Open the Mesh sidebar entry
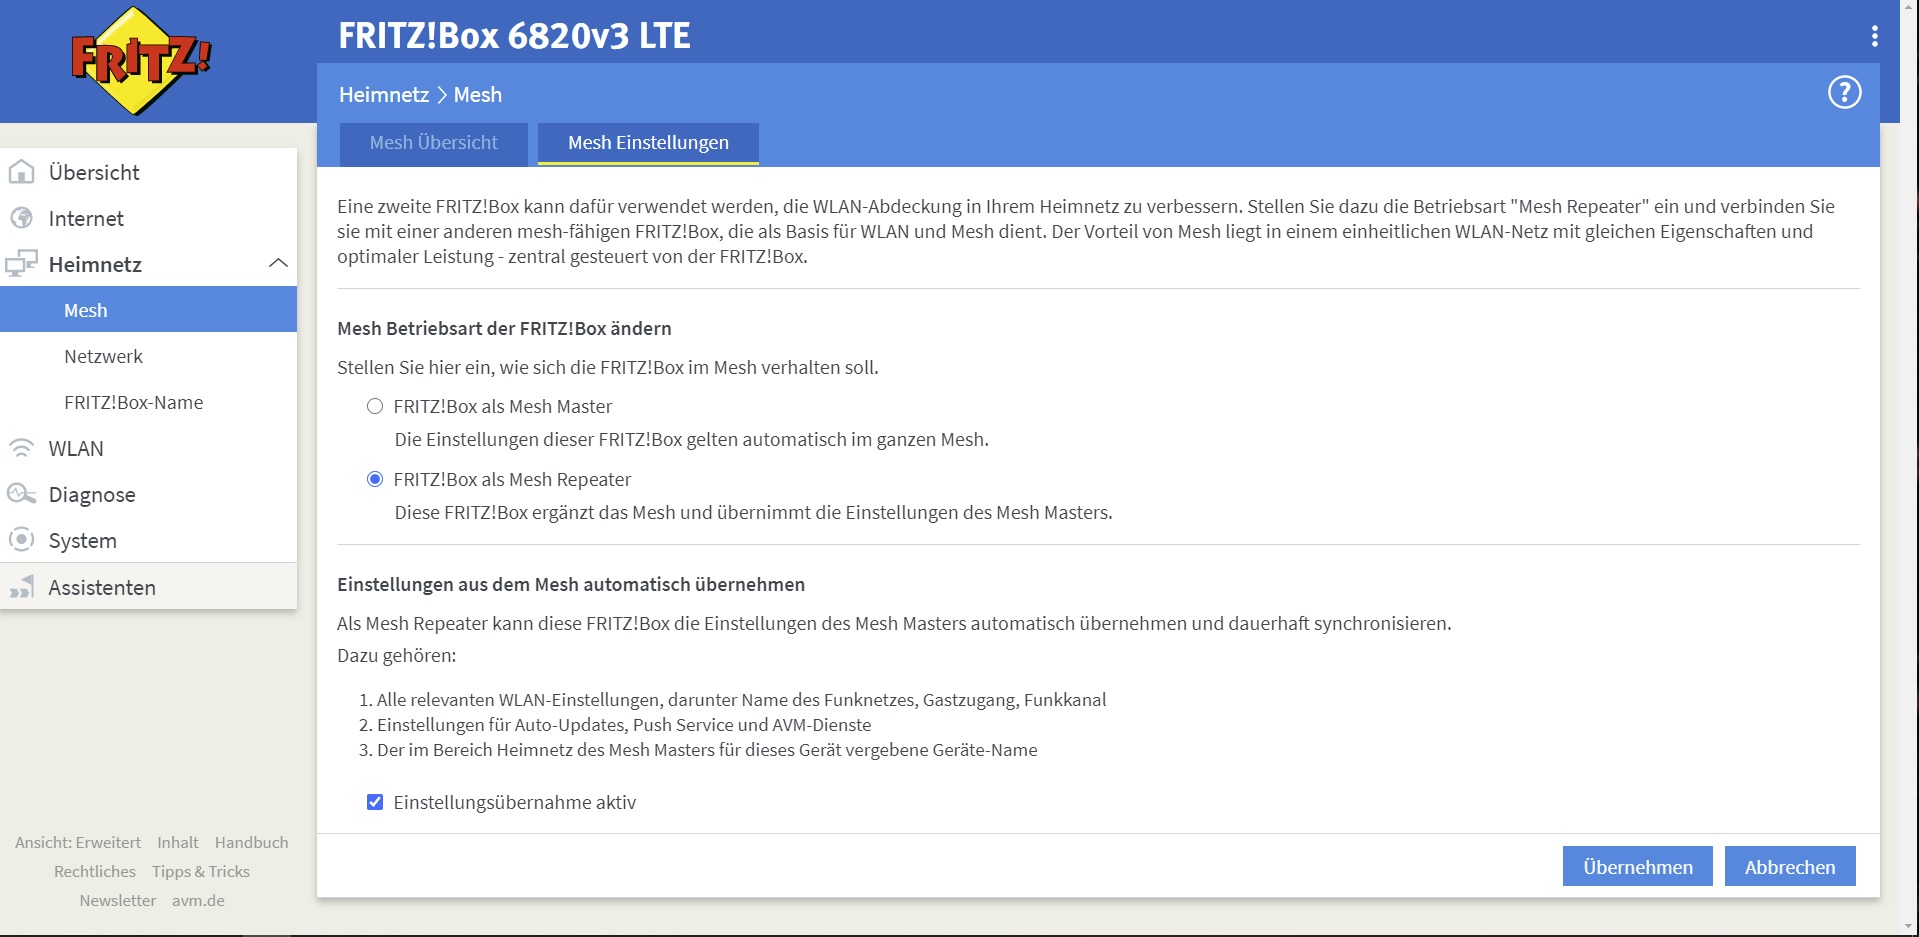This screenshot has height=937, width=1919. point(148,310)
